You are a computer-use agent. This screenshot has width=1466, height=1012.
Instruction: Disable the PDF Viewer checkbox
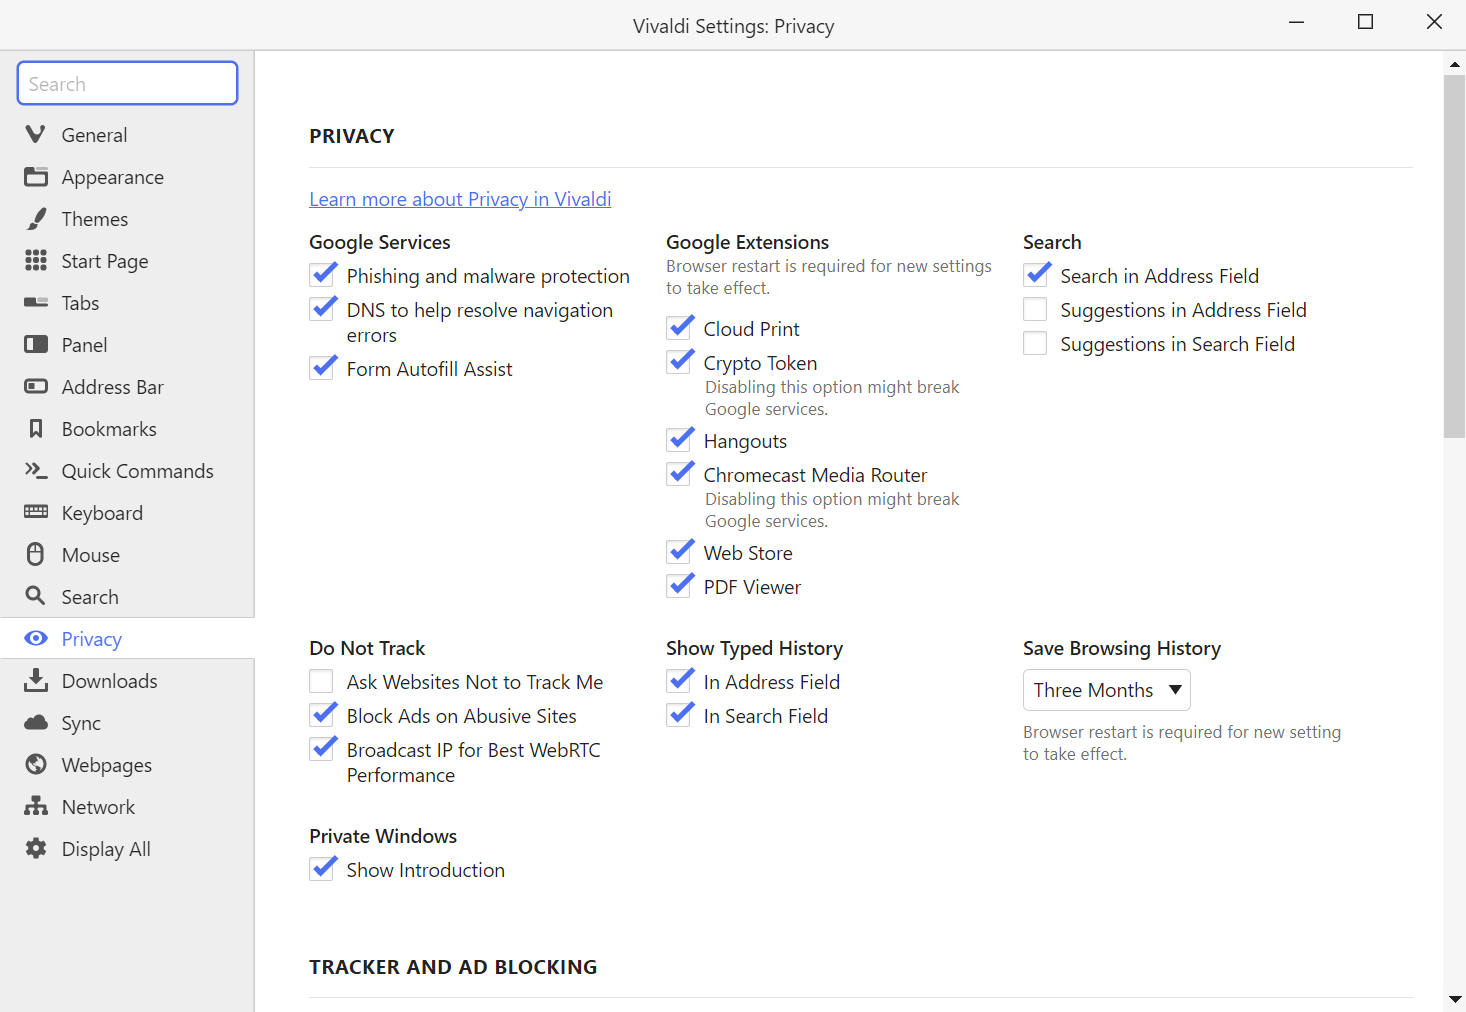click(x=679, y=587)
